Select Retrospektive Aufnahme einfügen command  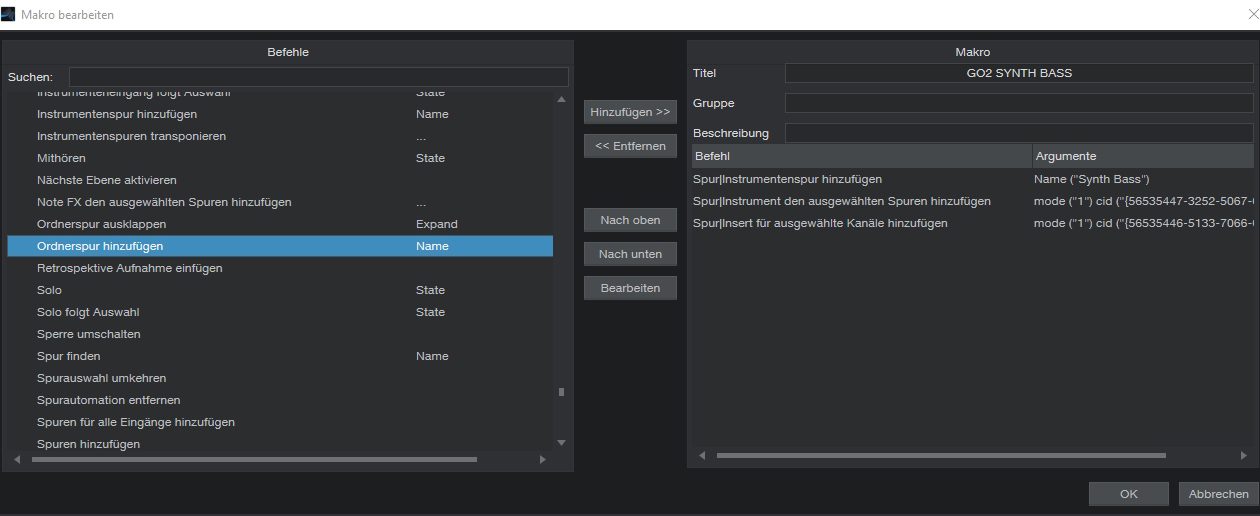click(130, 268)
